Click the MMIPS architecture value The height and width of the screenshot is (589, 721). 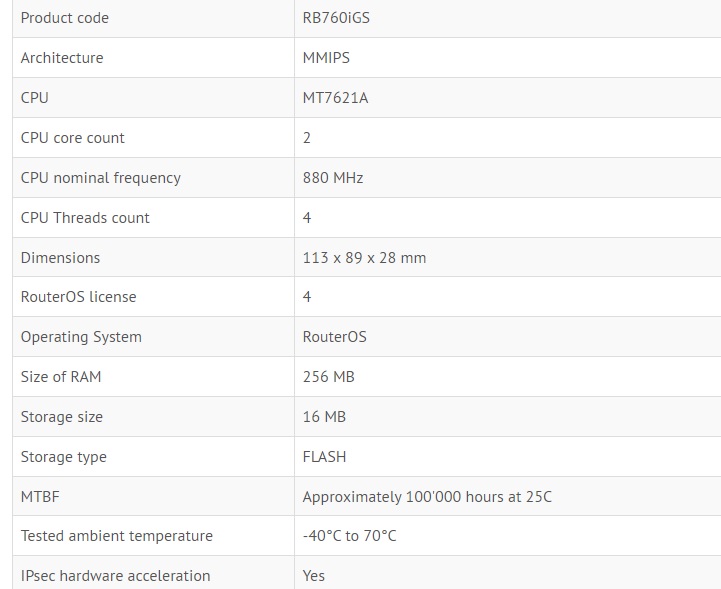pos(326,58)
